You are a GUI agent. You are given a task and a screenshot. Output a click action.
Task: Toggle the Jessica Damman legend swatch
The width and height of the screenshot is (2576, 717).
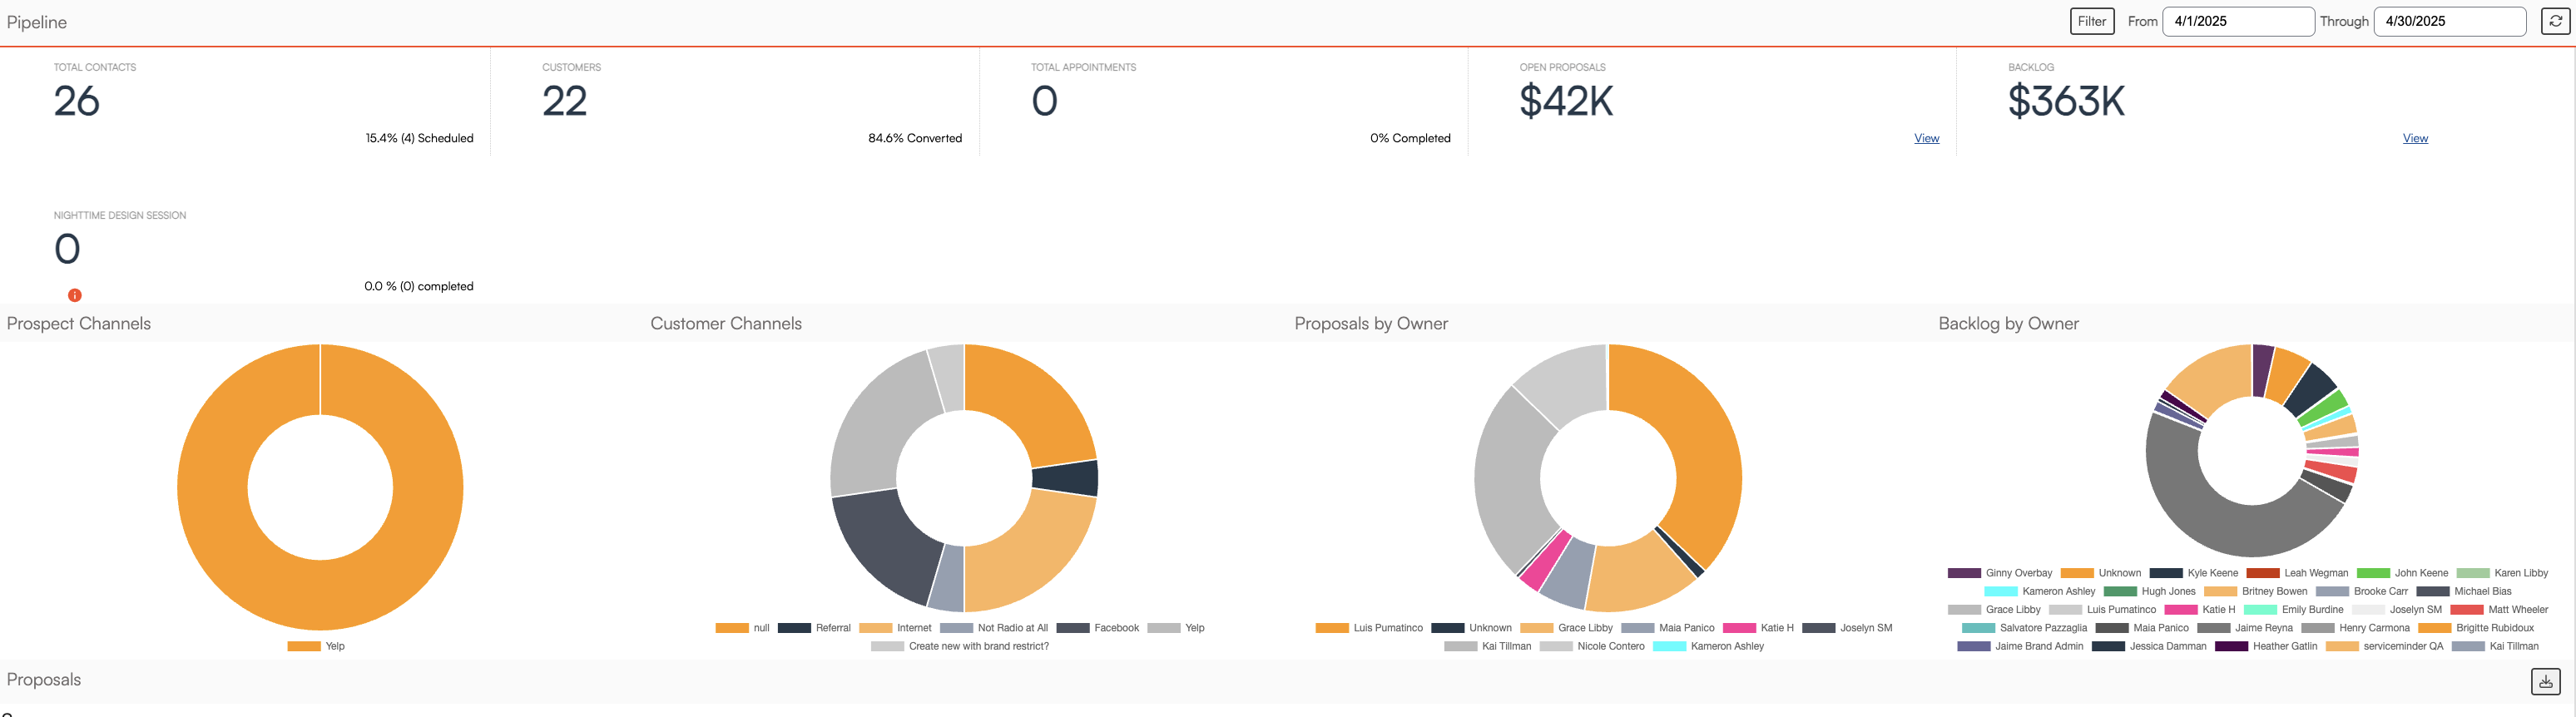(x=2109, y=646)
